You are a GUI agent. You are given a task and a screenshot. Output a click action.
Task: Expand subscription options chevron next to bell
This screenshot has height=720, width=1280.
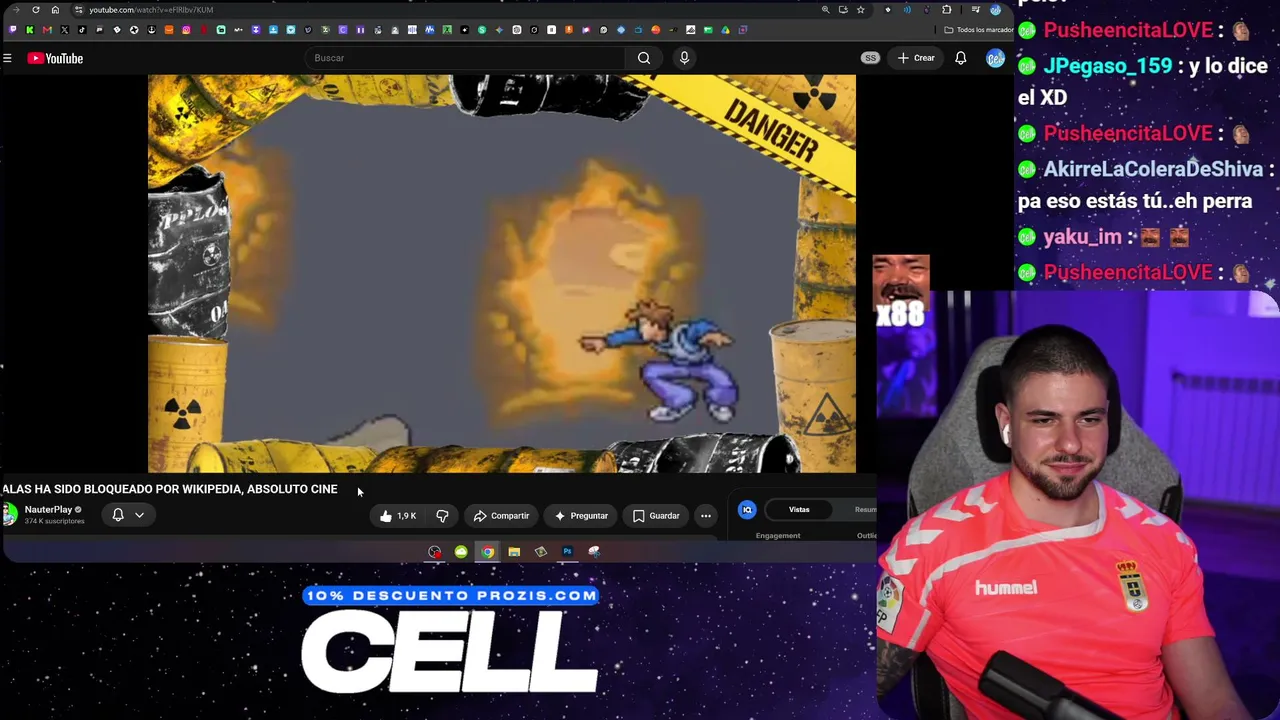(x=139, y=515)
